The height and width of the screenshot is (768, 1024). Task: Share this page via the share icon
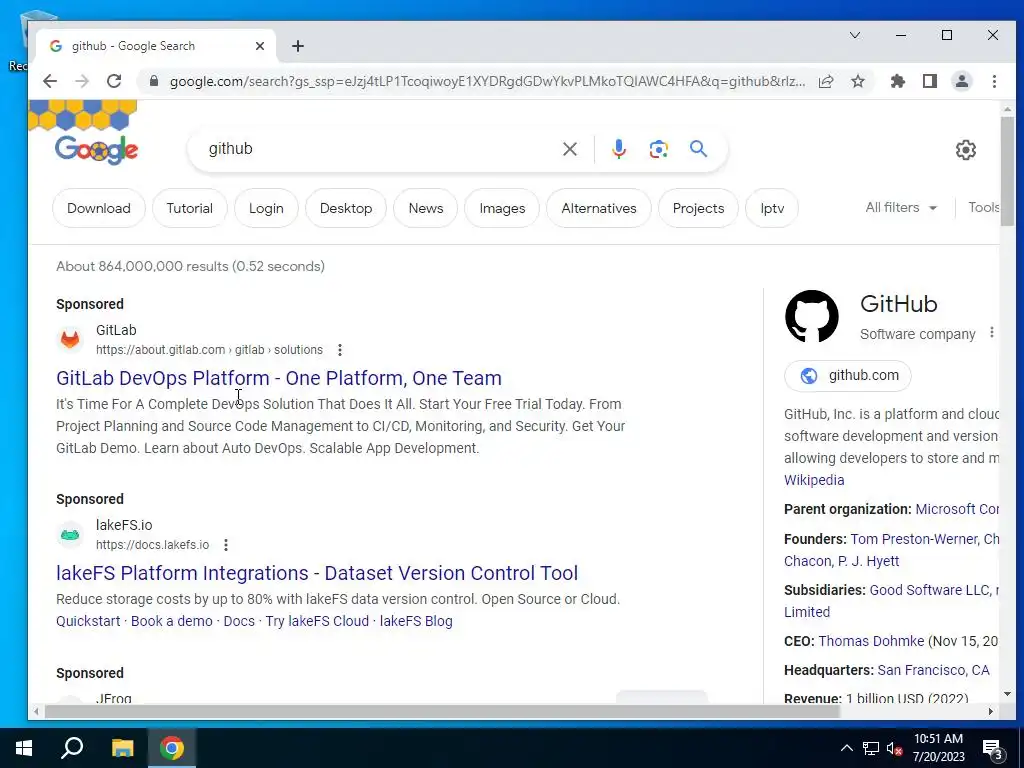826,81
